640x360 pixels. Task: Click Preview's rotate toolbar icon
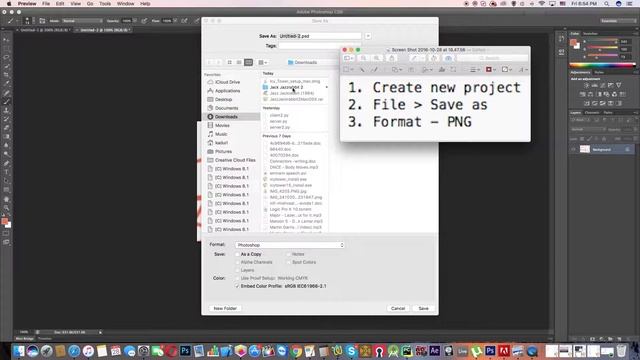(433, 58)
